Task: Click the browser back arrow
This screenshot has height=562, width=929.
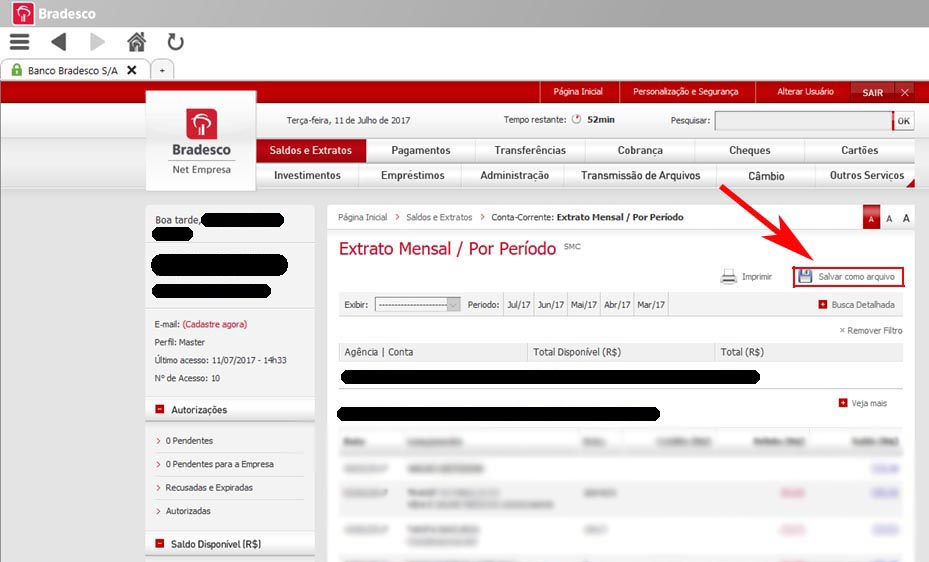Action: pos(58,42)
